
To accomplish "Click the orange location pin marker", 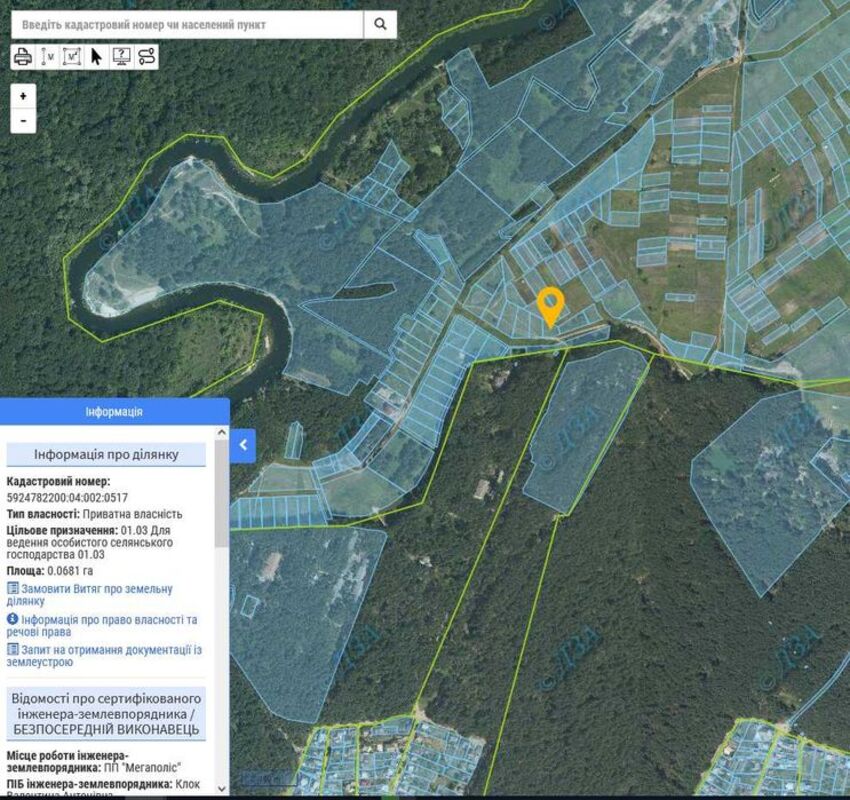I will click(x=550, y=305).
